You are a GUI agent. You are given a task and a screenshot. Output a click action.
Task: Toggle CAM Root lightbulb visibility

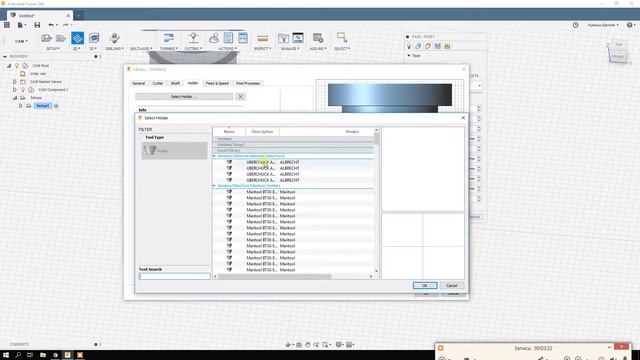point(17,65)
